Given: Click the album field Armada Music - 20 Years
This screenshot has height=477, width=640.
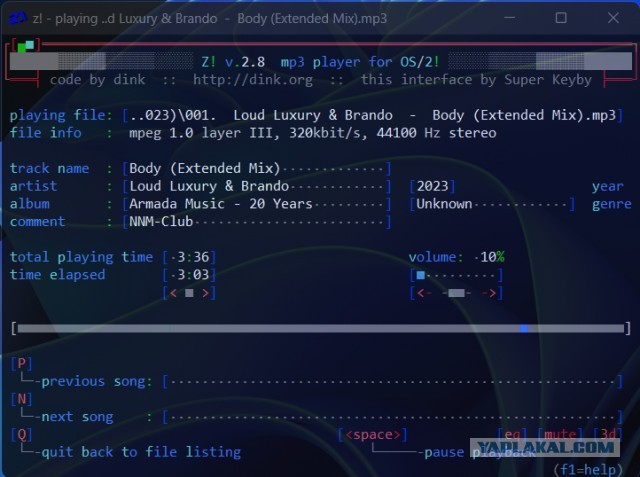Looking at the screenshot, I should [x=256, y=204].
